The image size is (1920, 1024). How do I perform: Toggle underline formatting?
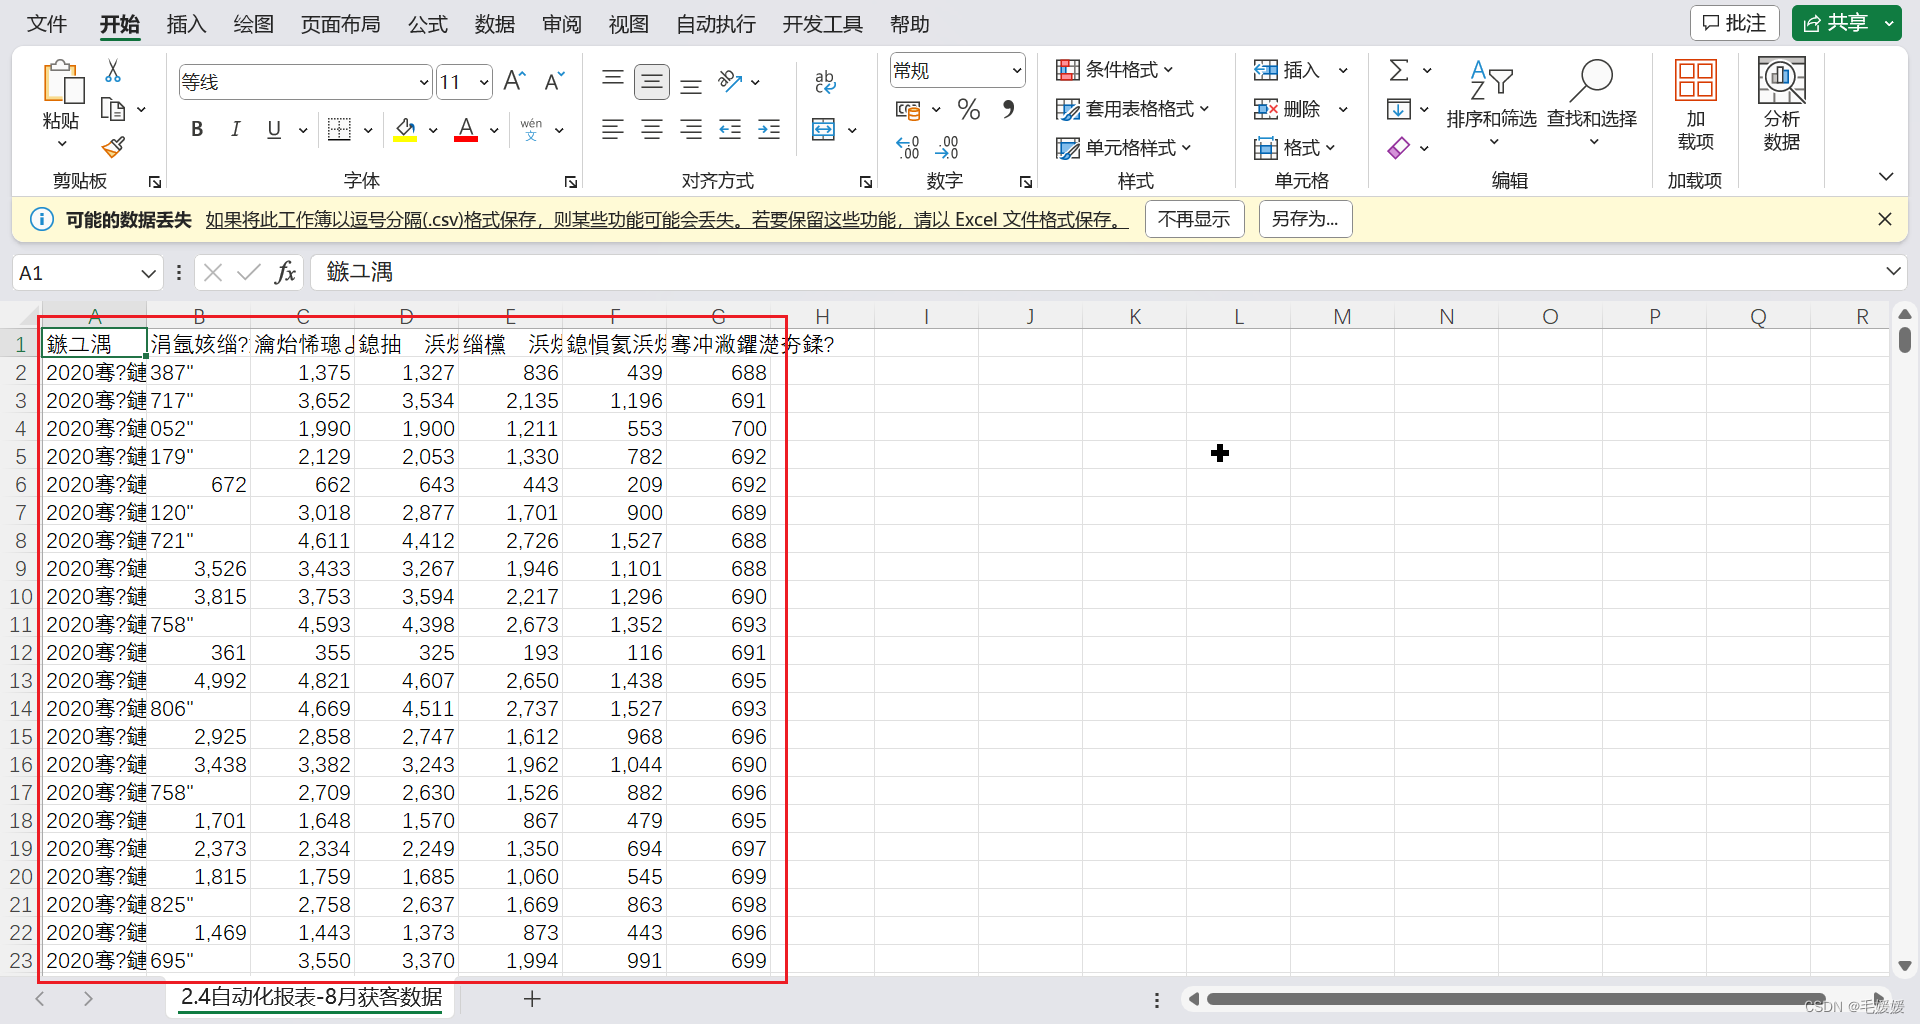pyautogui.click(x=274, y=129)
